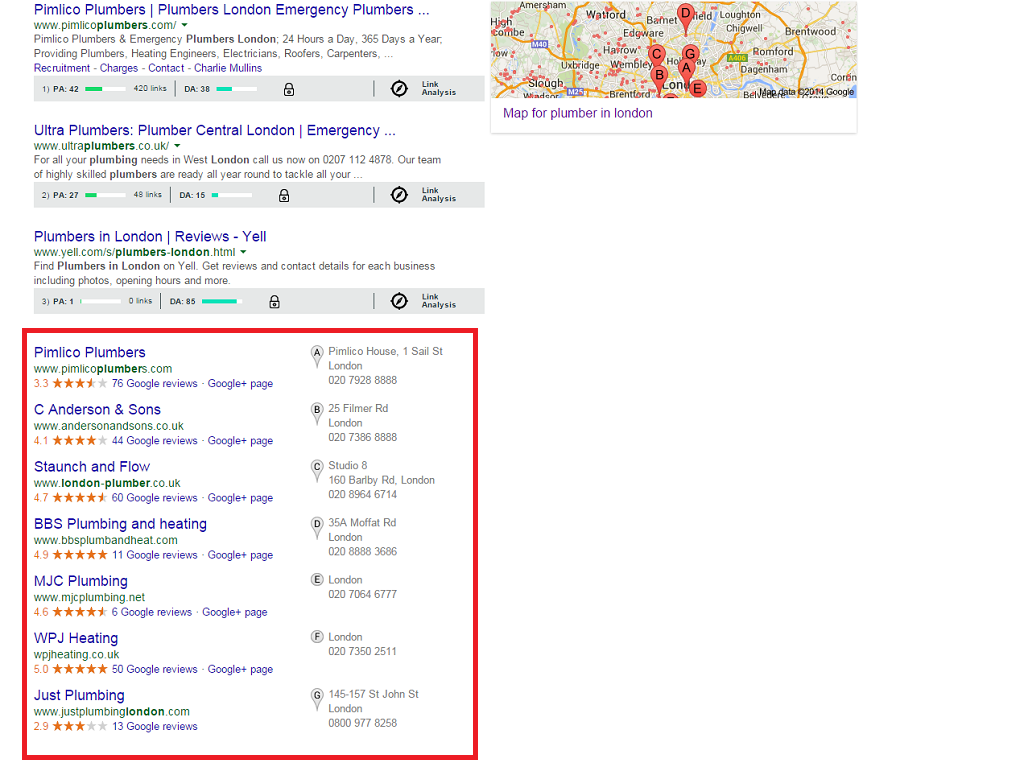Open Link Analysis compass icon for Pimlico Plumbers result
Viewport: 1024px width, 776px height.
click(x=399, y=89)
